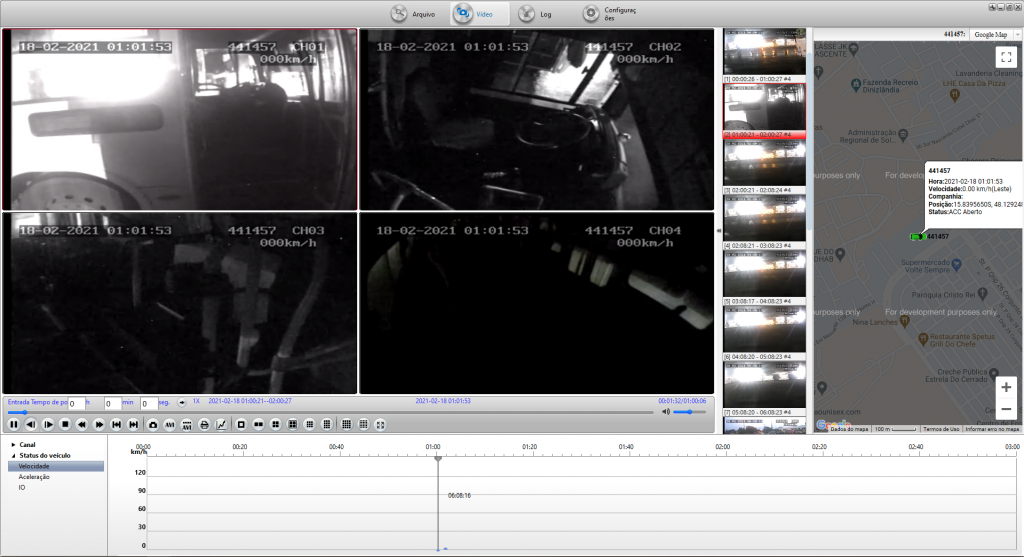Click the camera snapshot icon
The height and width of the screenshot is (557, 1024).
tap(153, 425)
